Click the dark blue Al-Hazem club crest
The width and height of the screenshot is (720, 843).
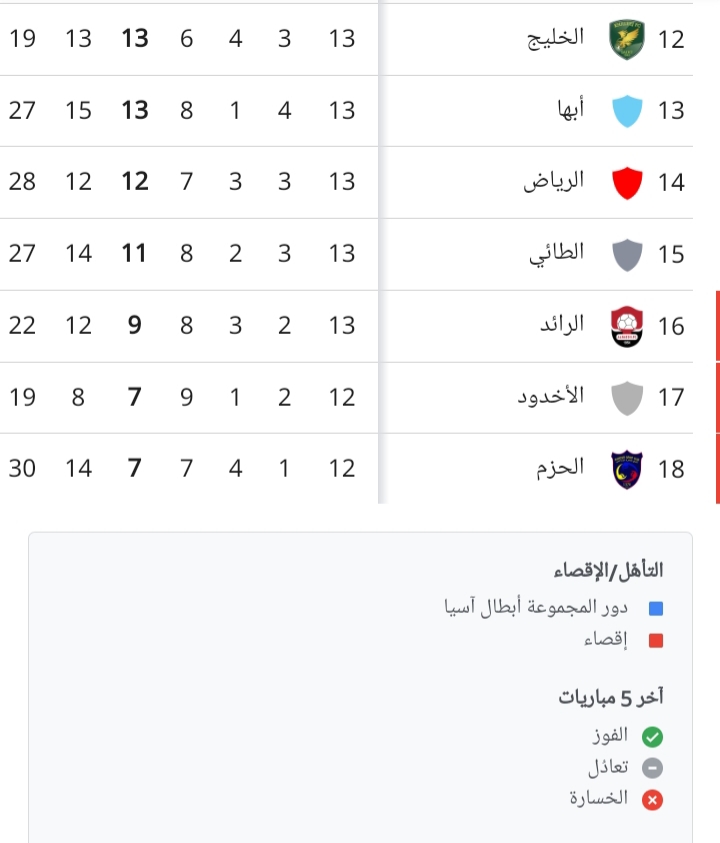point(627,469)
